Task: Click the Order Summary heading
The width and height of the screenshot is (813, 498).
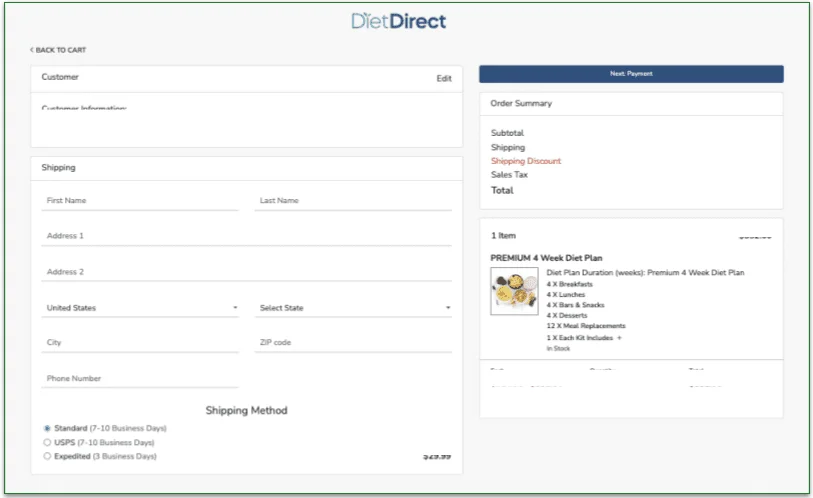Action: [x=521, y=103]
